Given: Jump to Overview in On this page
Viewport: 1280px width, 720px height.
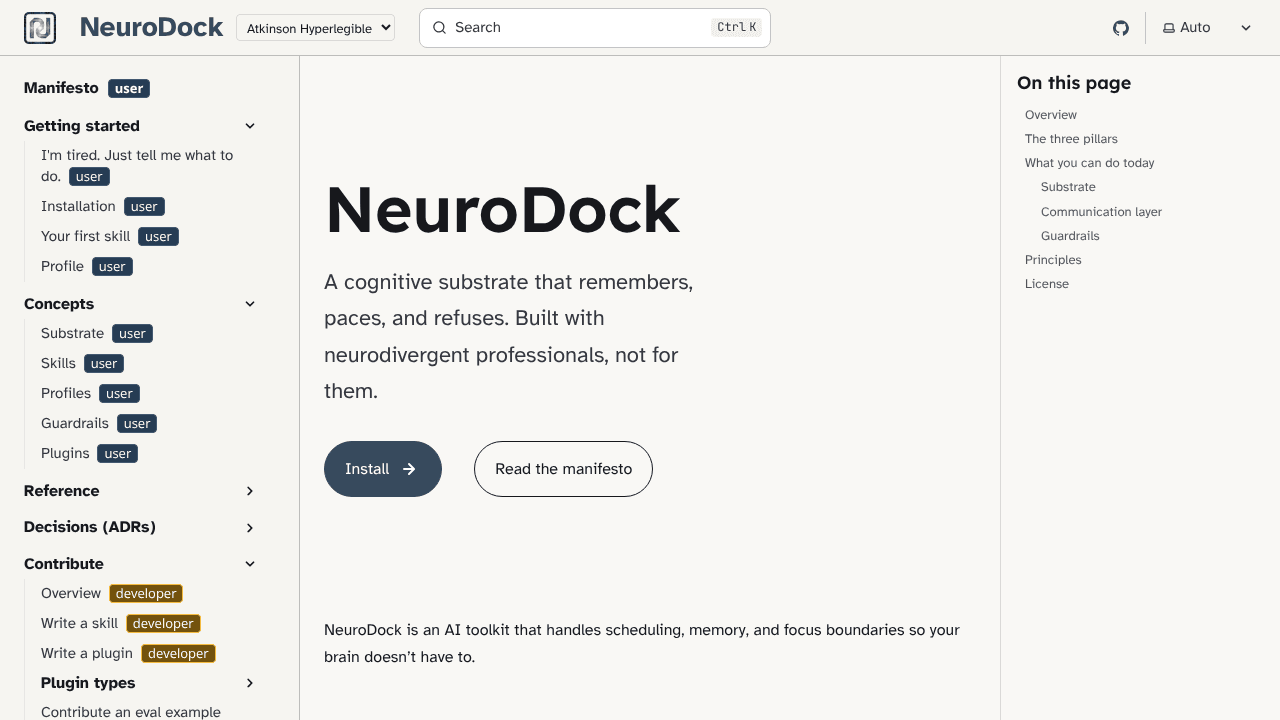Looking at the screenshot, I should [1051, 115].
